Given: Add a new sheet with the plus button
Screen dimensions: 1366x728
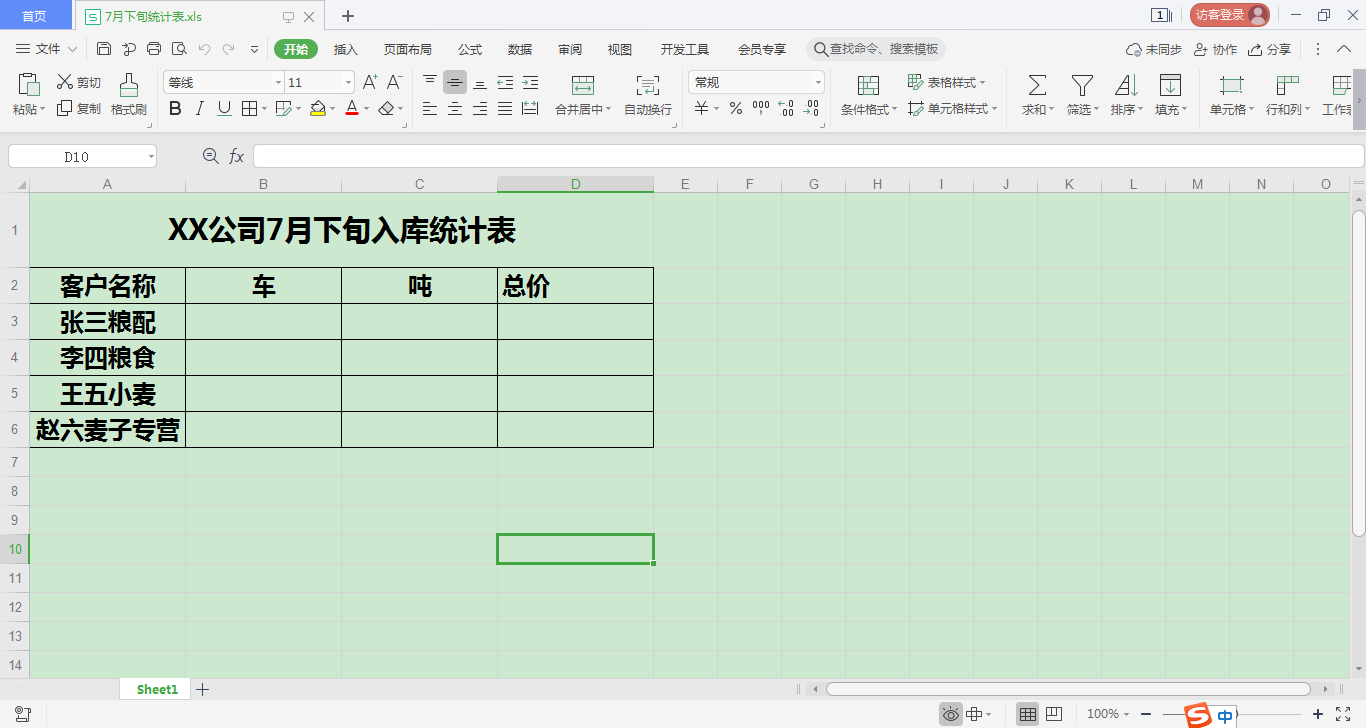Looking at the screenshot, I should (203, 689).
